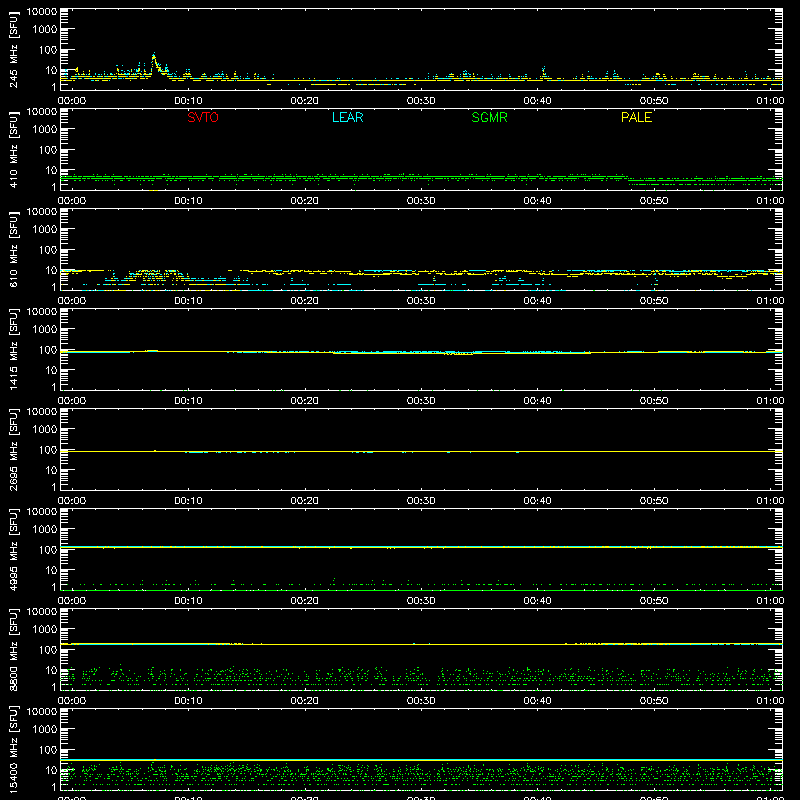Click 00:30 time label under 410 MHz panel

421,201
